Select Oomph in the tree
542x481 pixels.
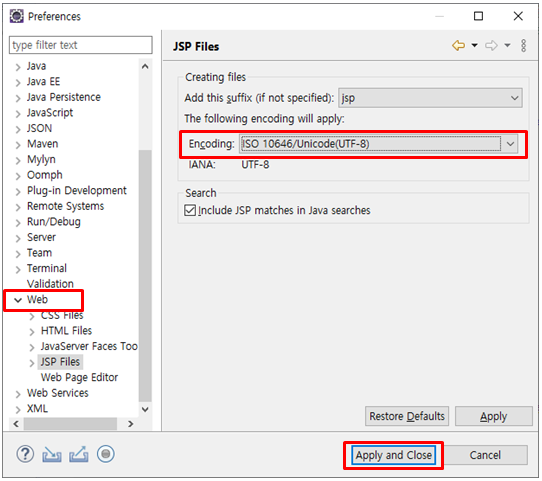45,175
